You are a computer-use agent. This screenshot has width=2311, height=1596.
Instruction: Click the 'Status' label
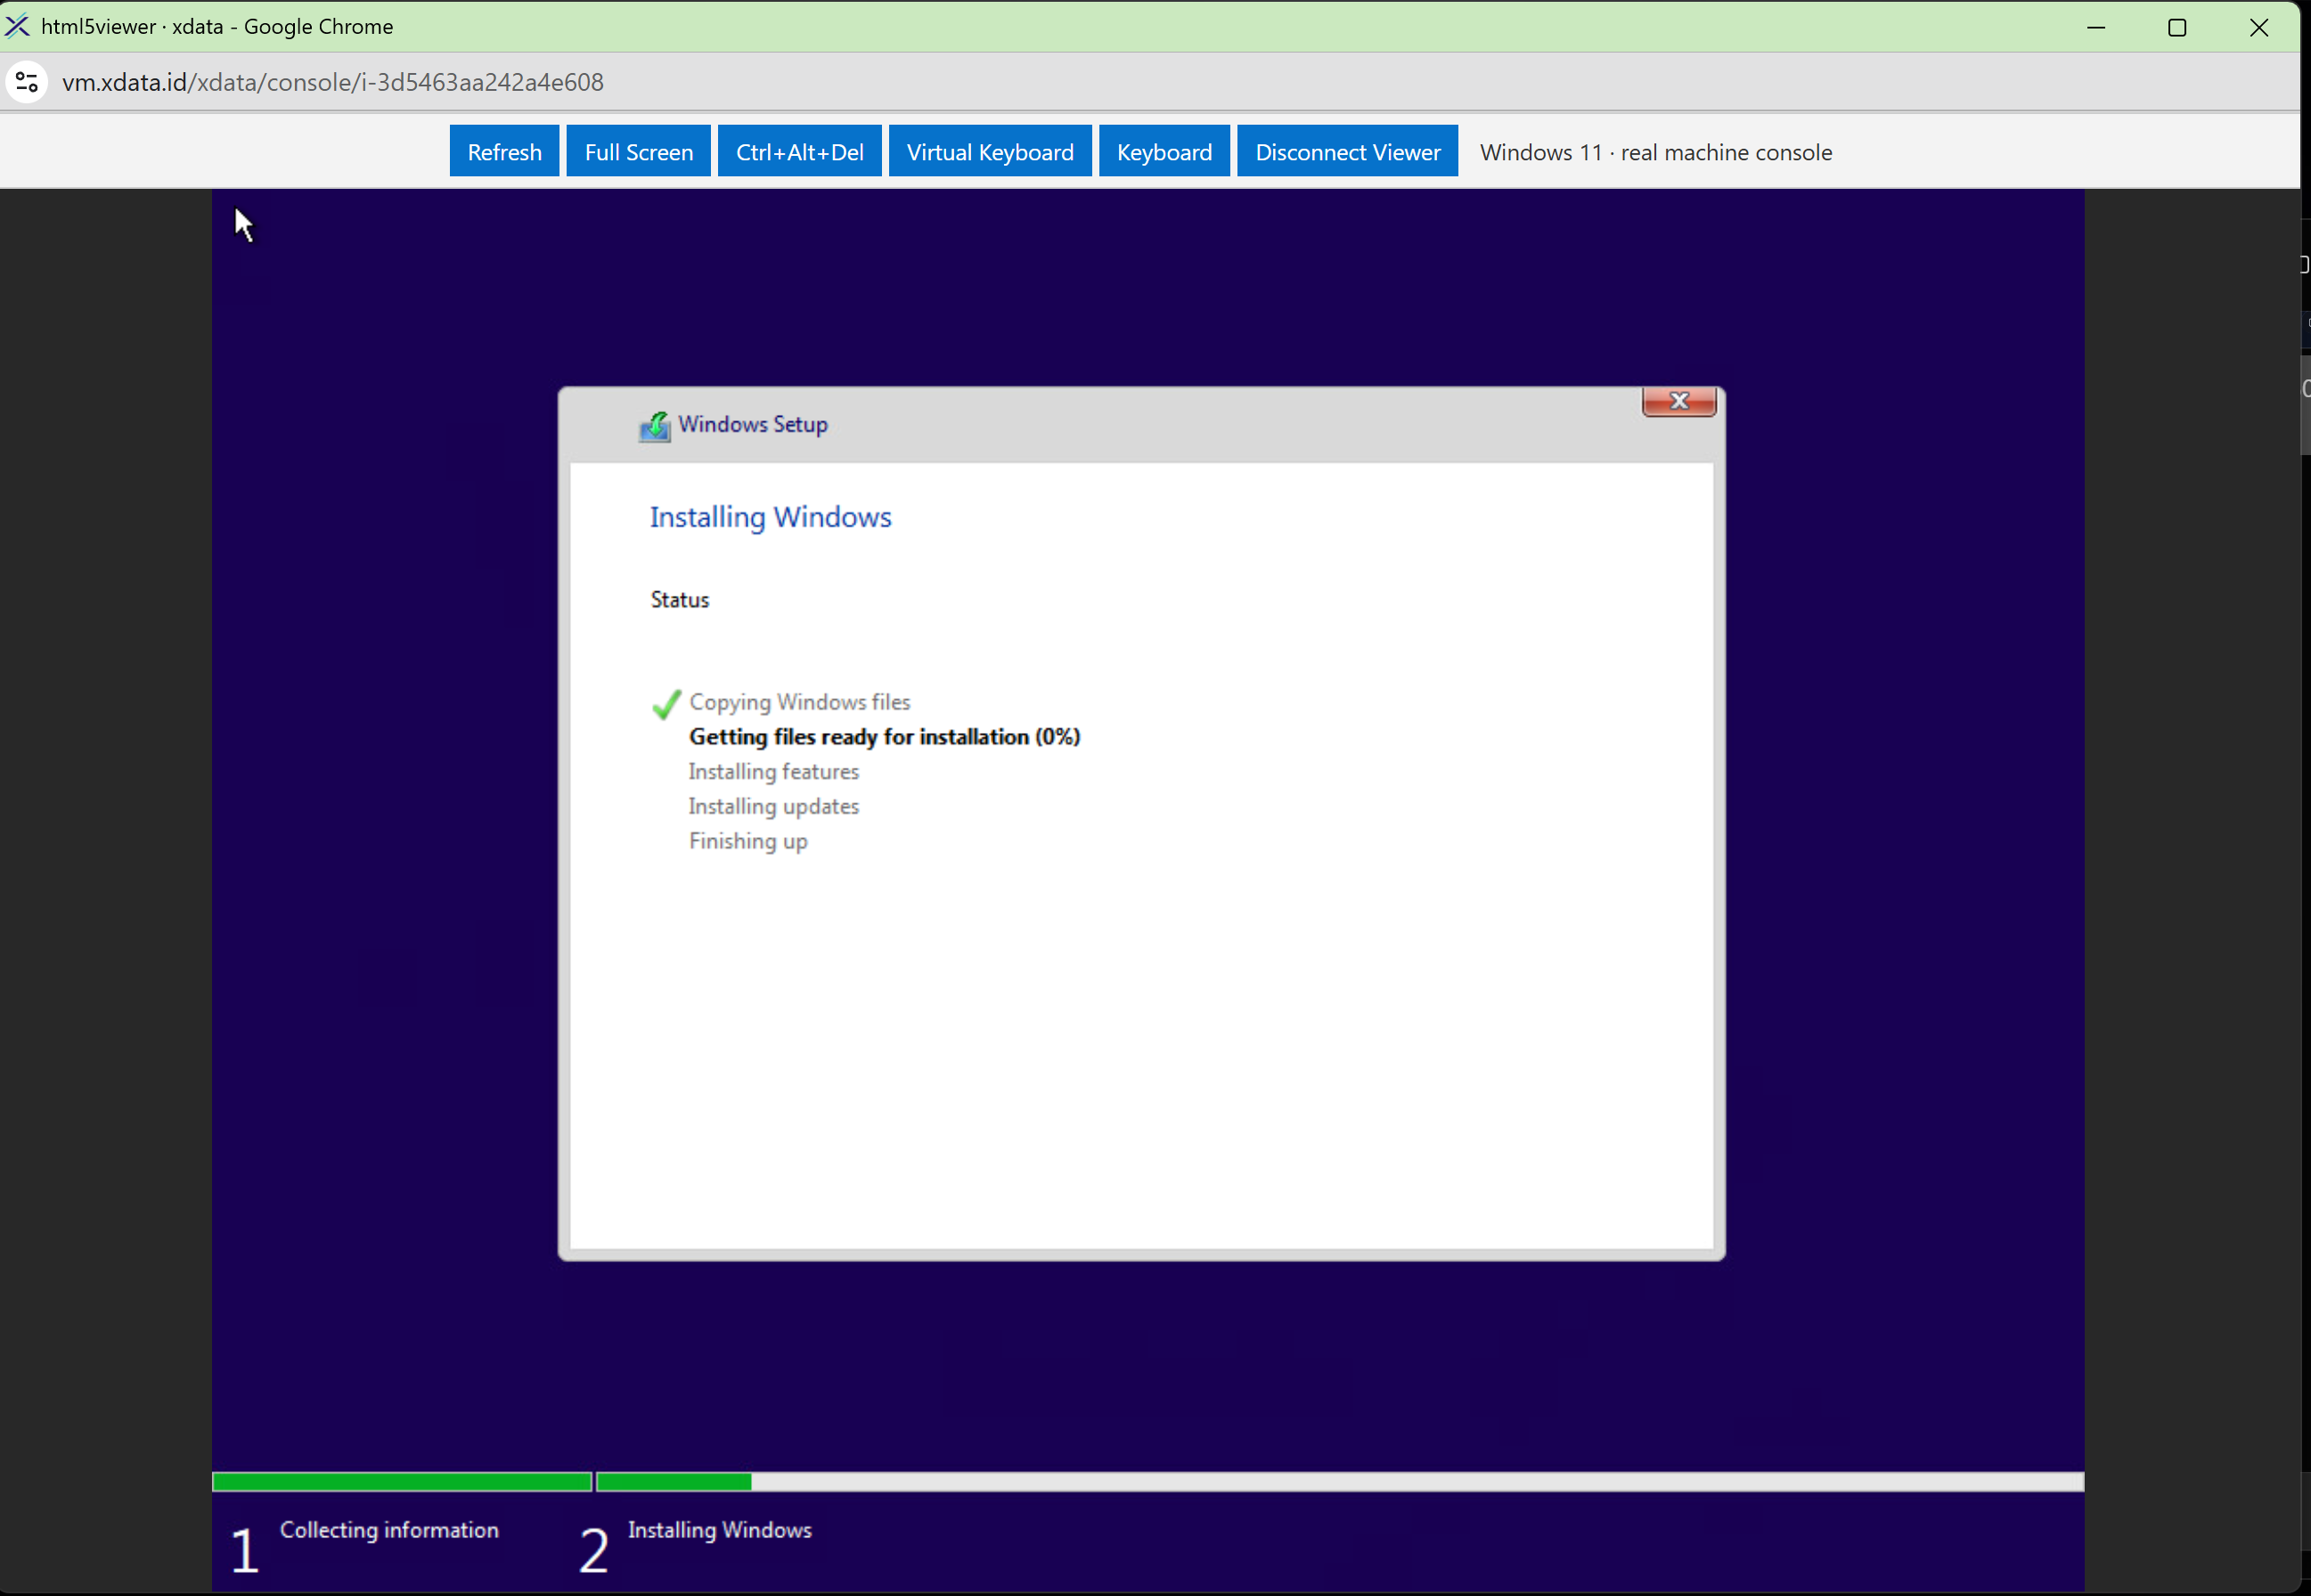coord(680,599)
